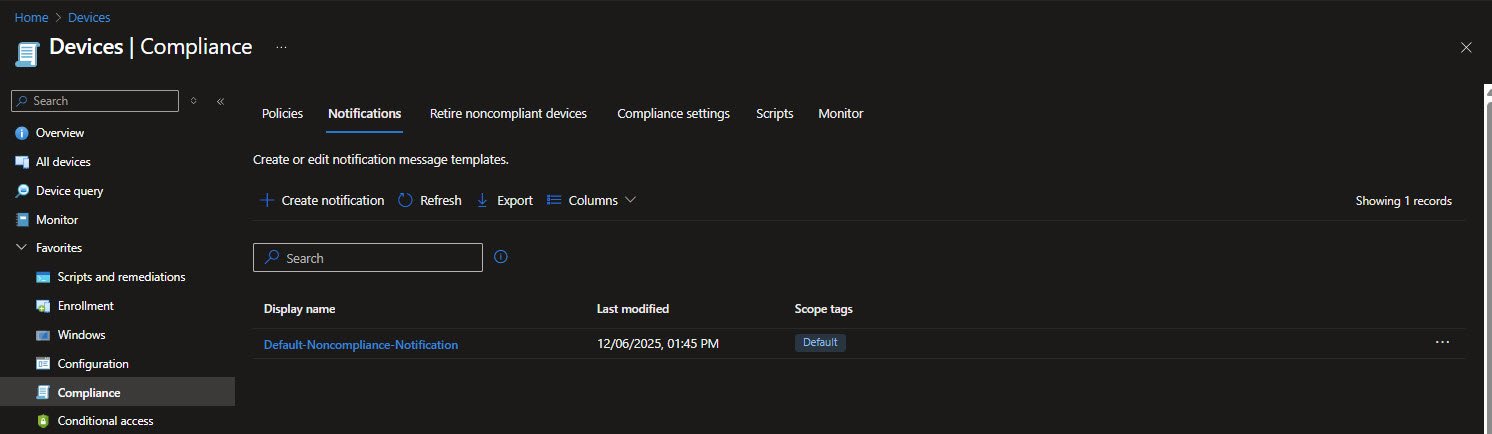Open Default-Noncompliance-Notification link
Image resolution: width=1492 pixels, height=434 pixels.
click(x=361, y=344)
